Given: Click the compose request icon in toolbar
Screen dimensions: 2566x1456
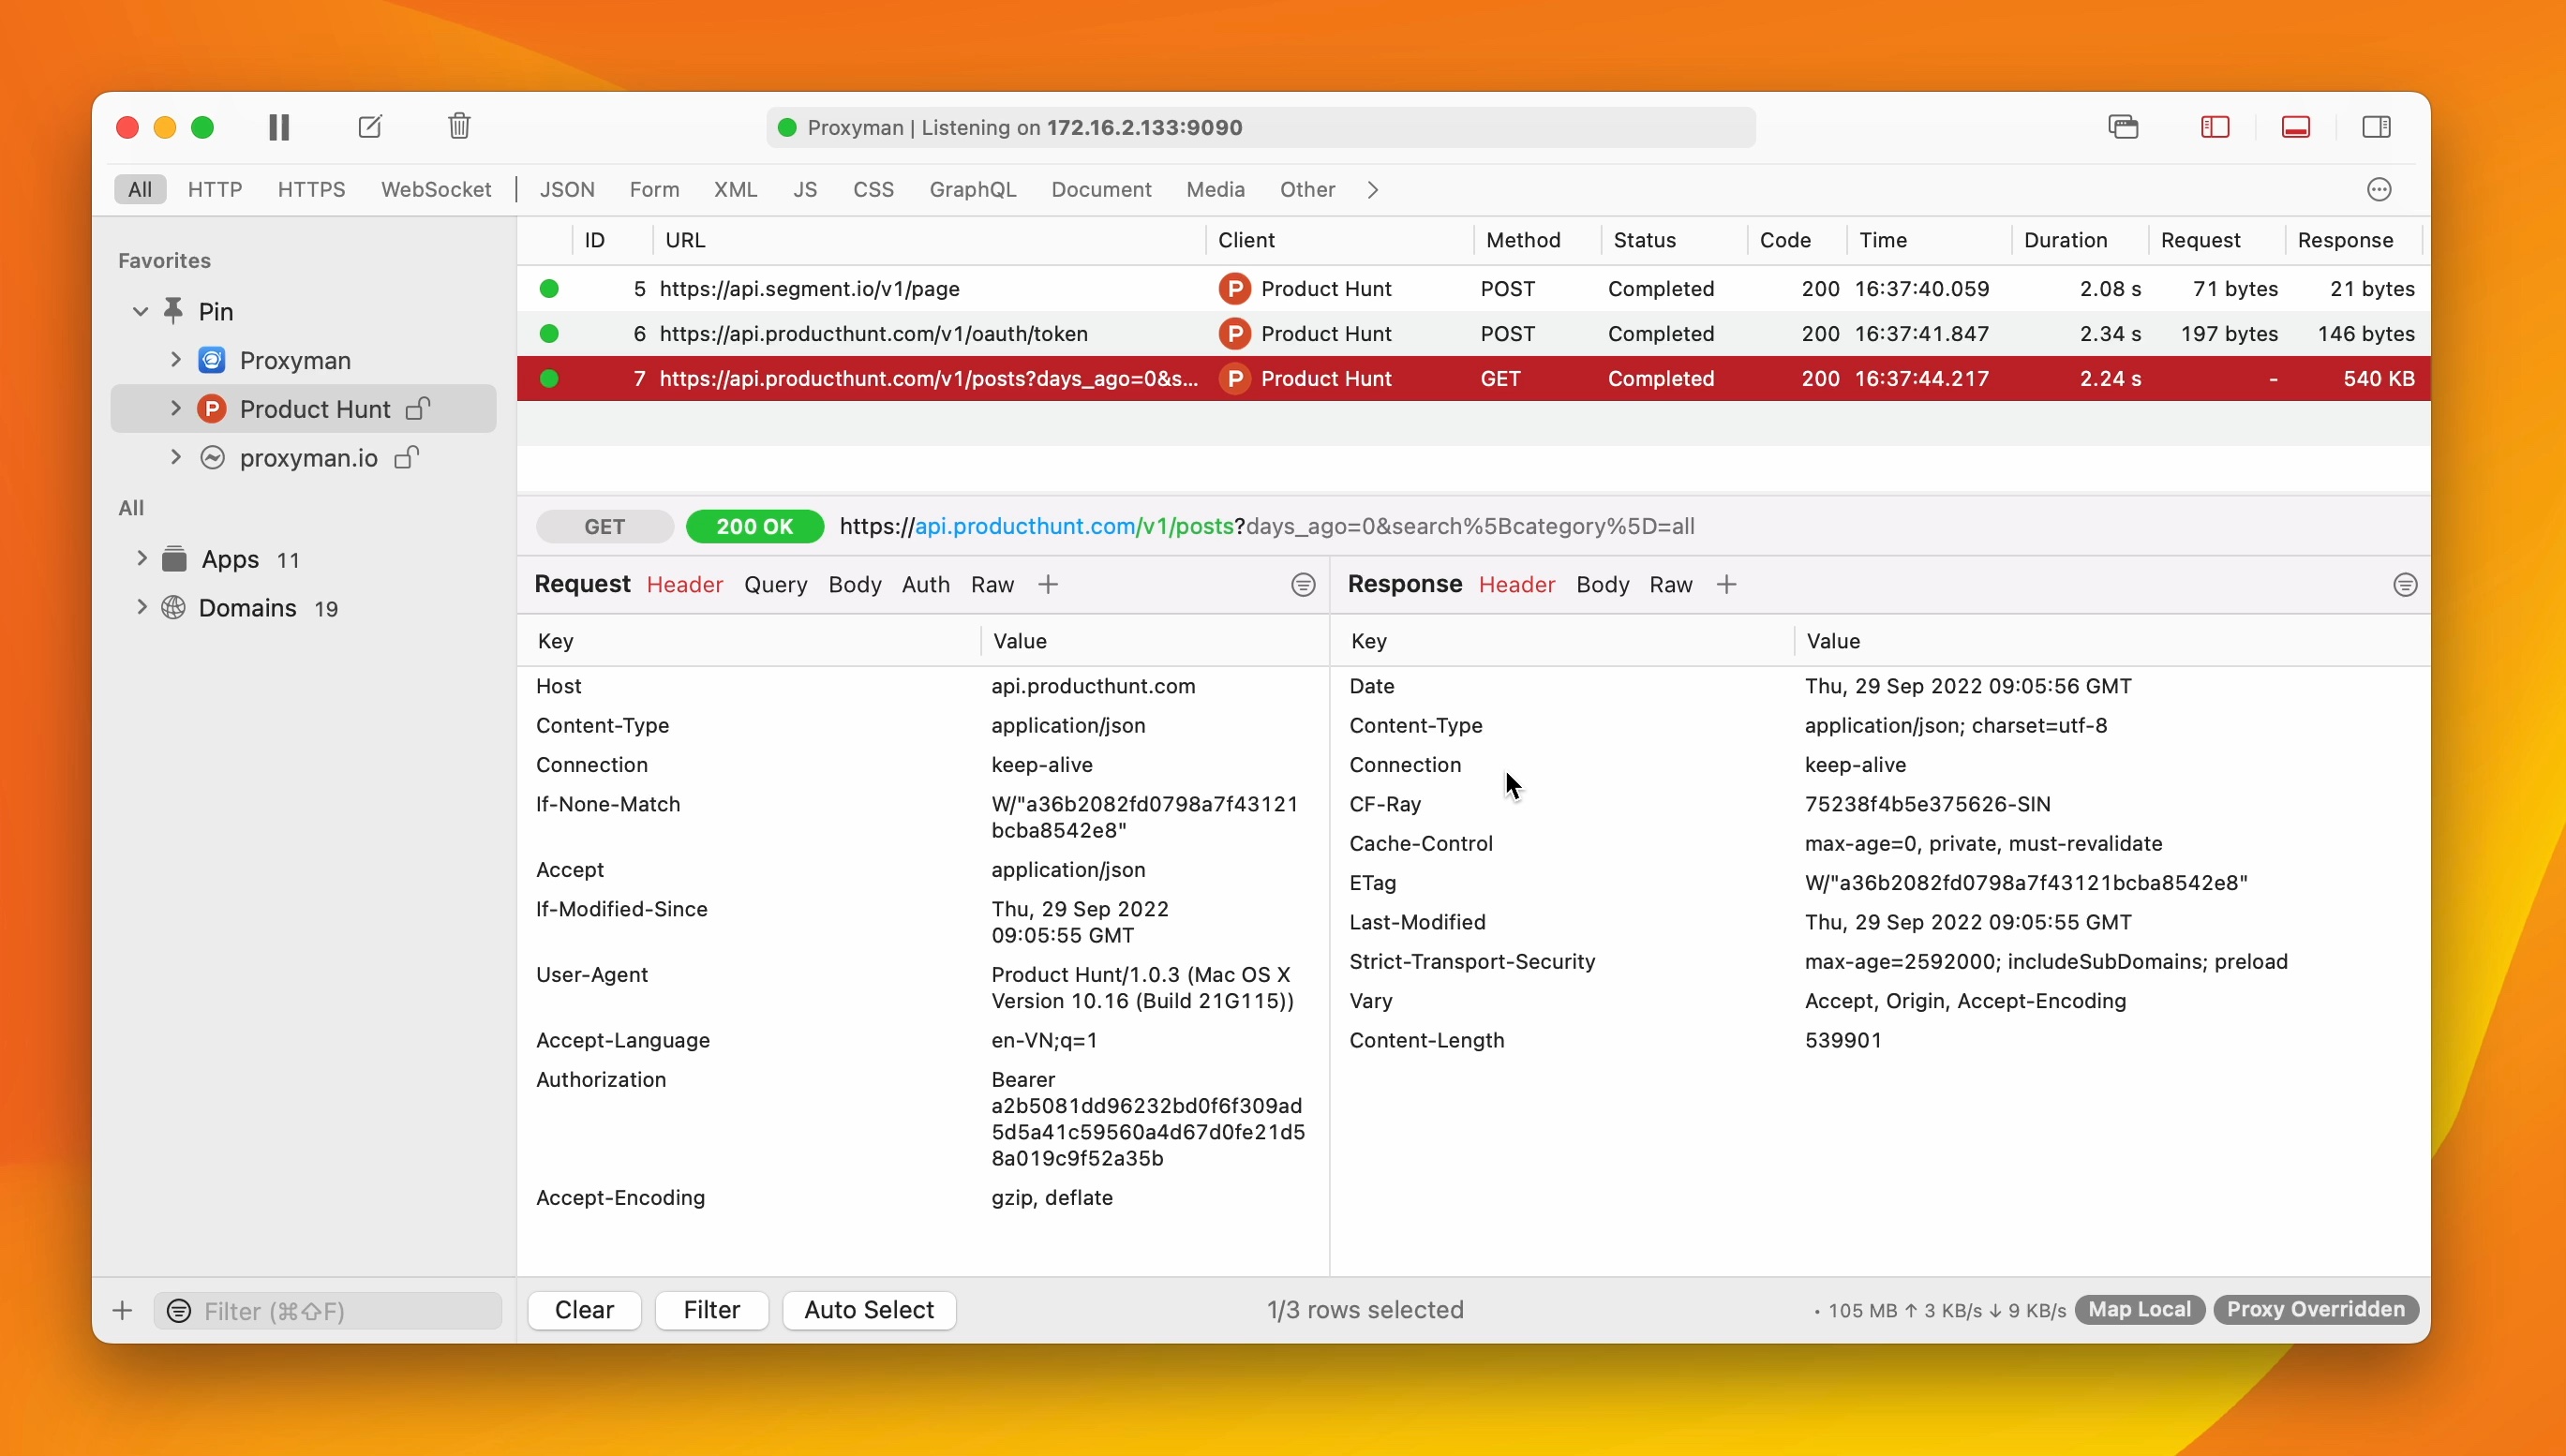Looking at the screenshot, I should (x=370, y=127).
